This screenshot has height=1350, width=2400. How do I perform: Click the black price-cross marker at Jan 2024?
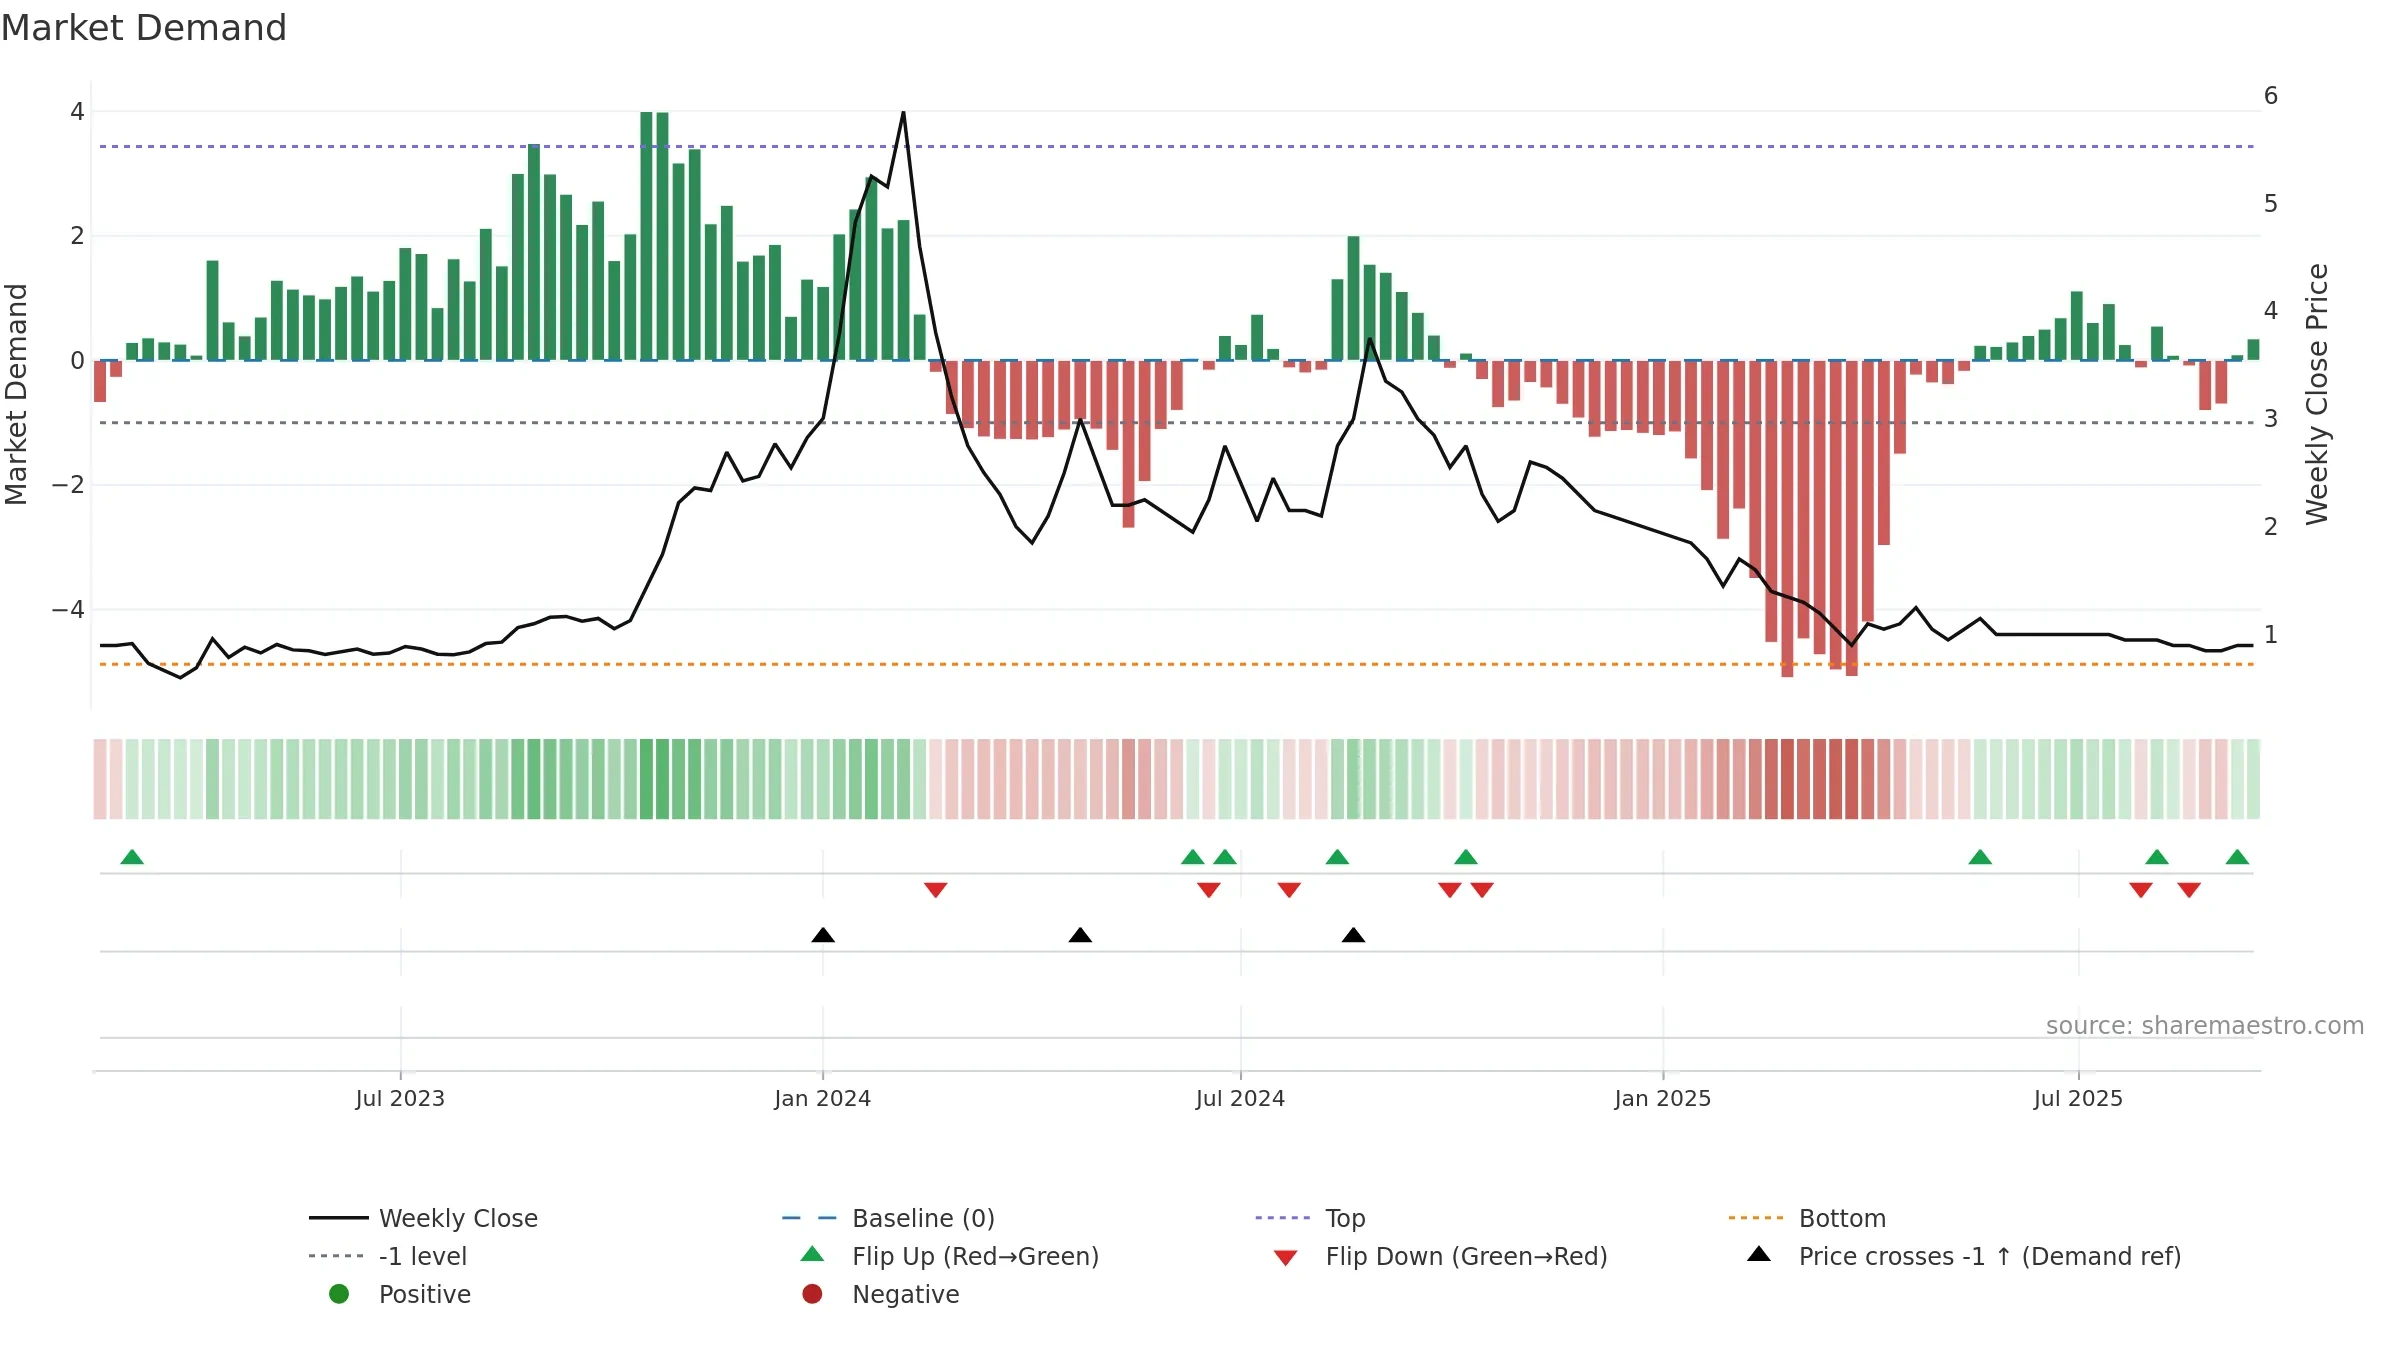(x=823, y=935)
